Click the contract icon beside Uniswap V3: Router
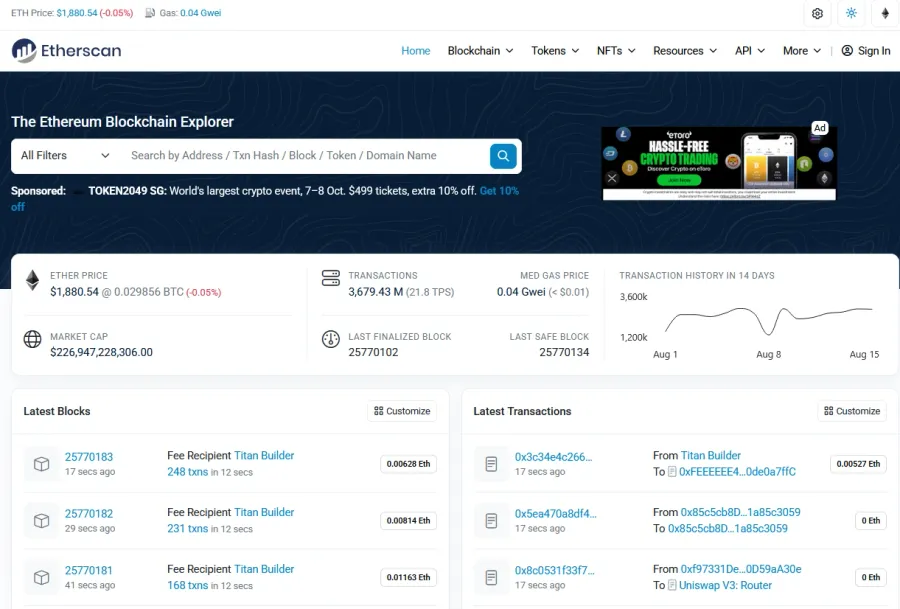Viewport: 900px width, 609px height. coord(672,585)
